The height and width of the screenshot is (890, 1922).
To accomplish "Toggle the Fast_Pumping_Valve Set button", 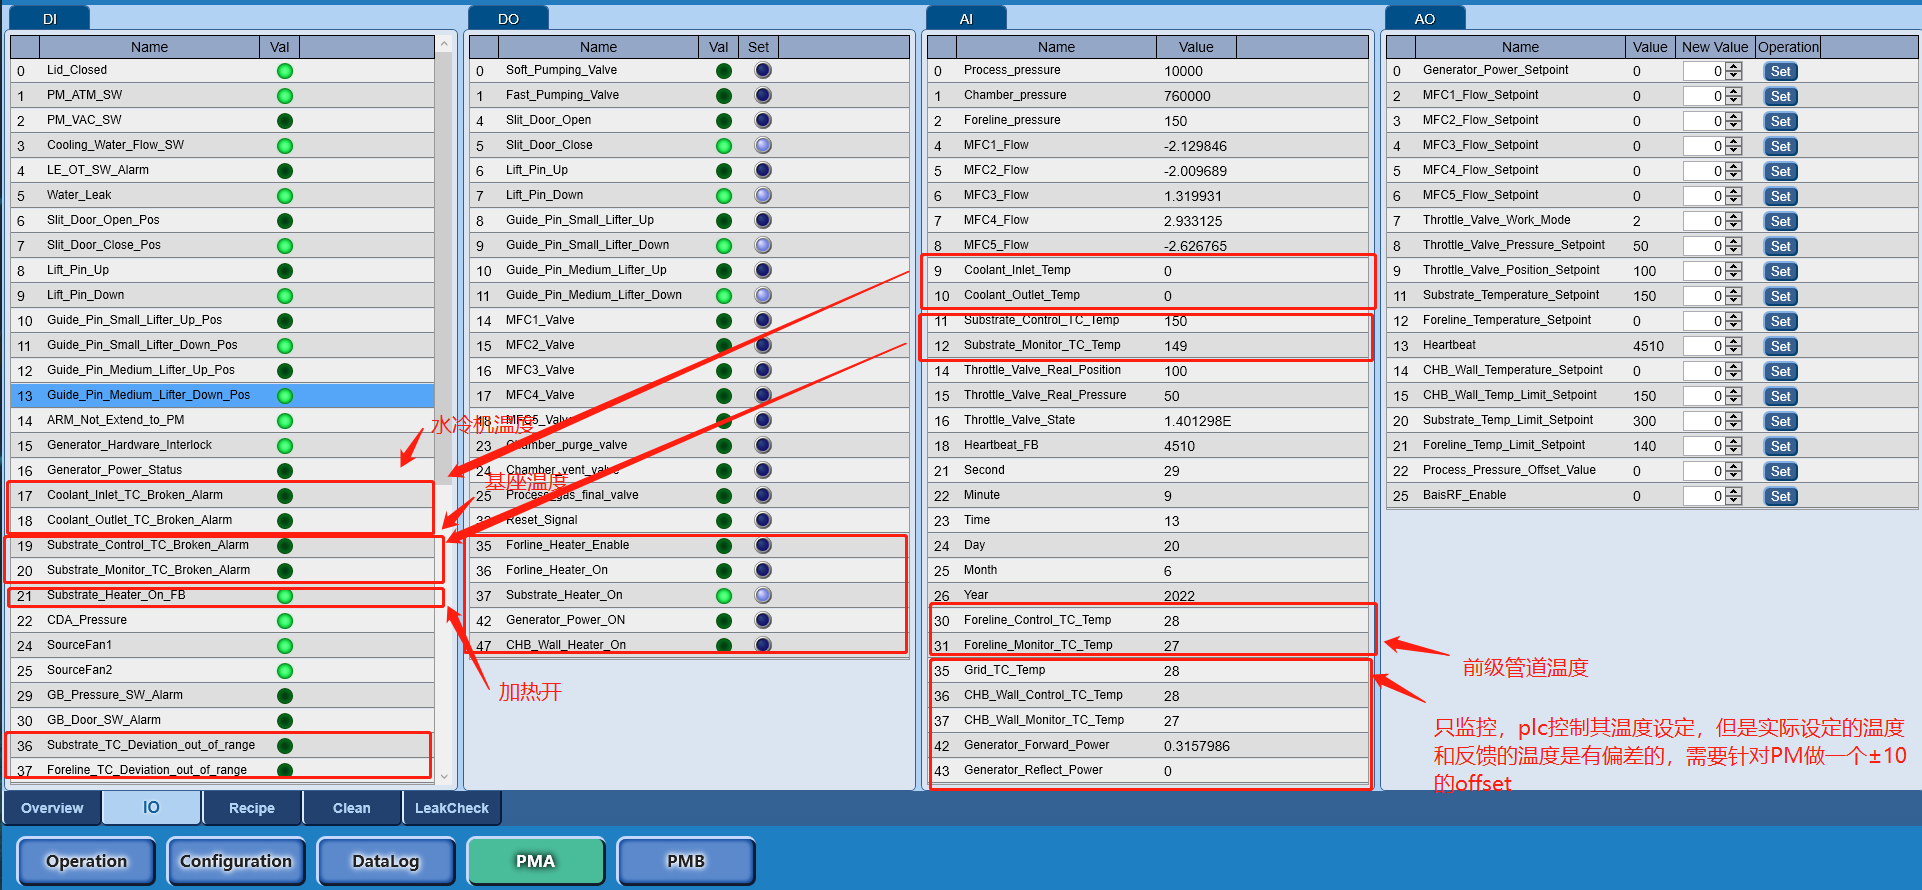I will coord(763,96).
